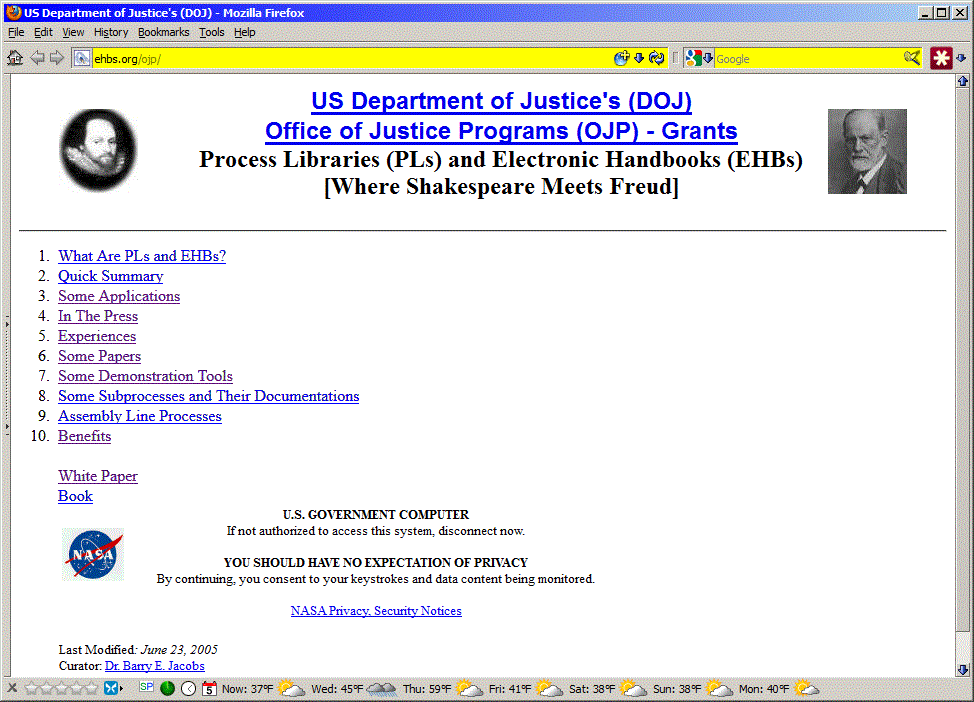The height and width of the screenshot is (702, 974).
Task: Open Some Subprocesses and Their Documentations link
Action: 209,396
